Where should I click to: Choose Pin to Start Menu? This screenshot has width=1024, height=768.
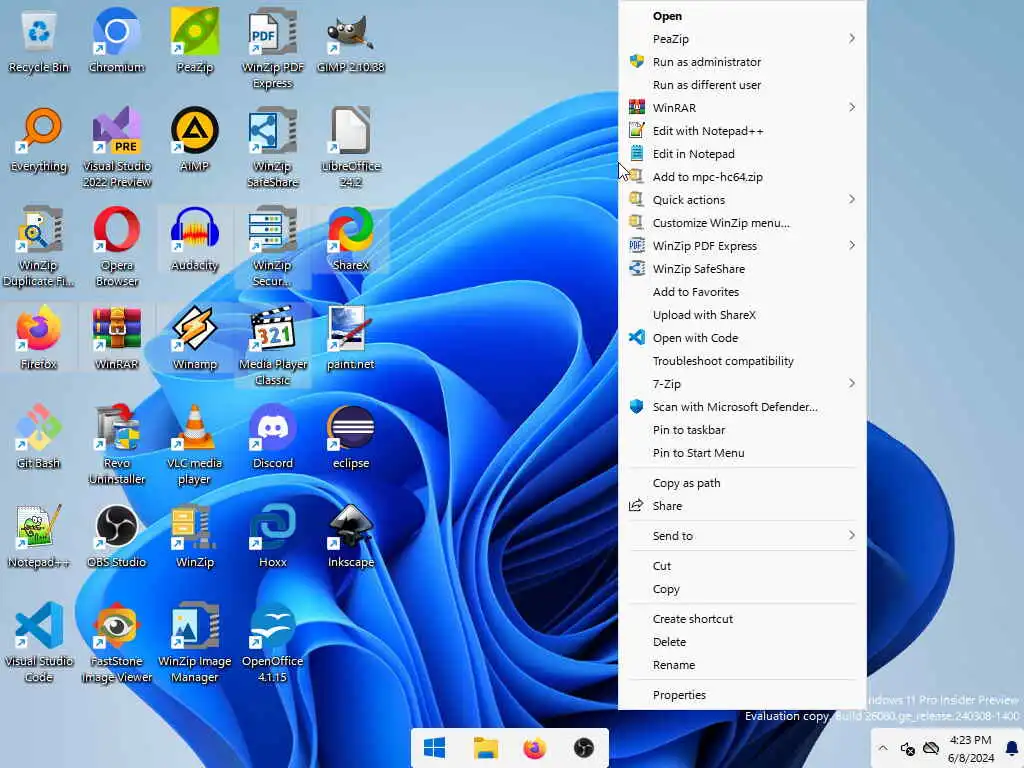[742, 453]
